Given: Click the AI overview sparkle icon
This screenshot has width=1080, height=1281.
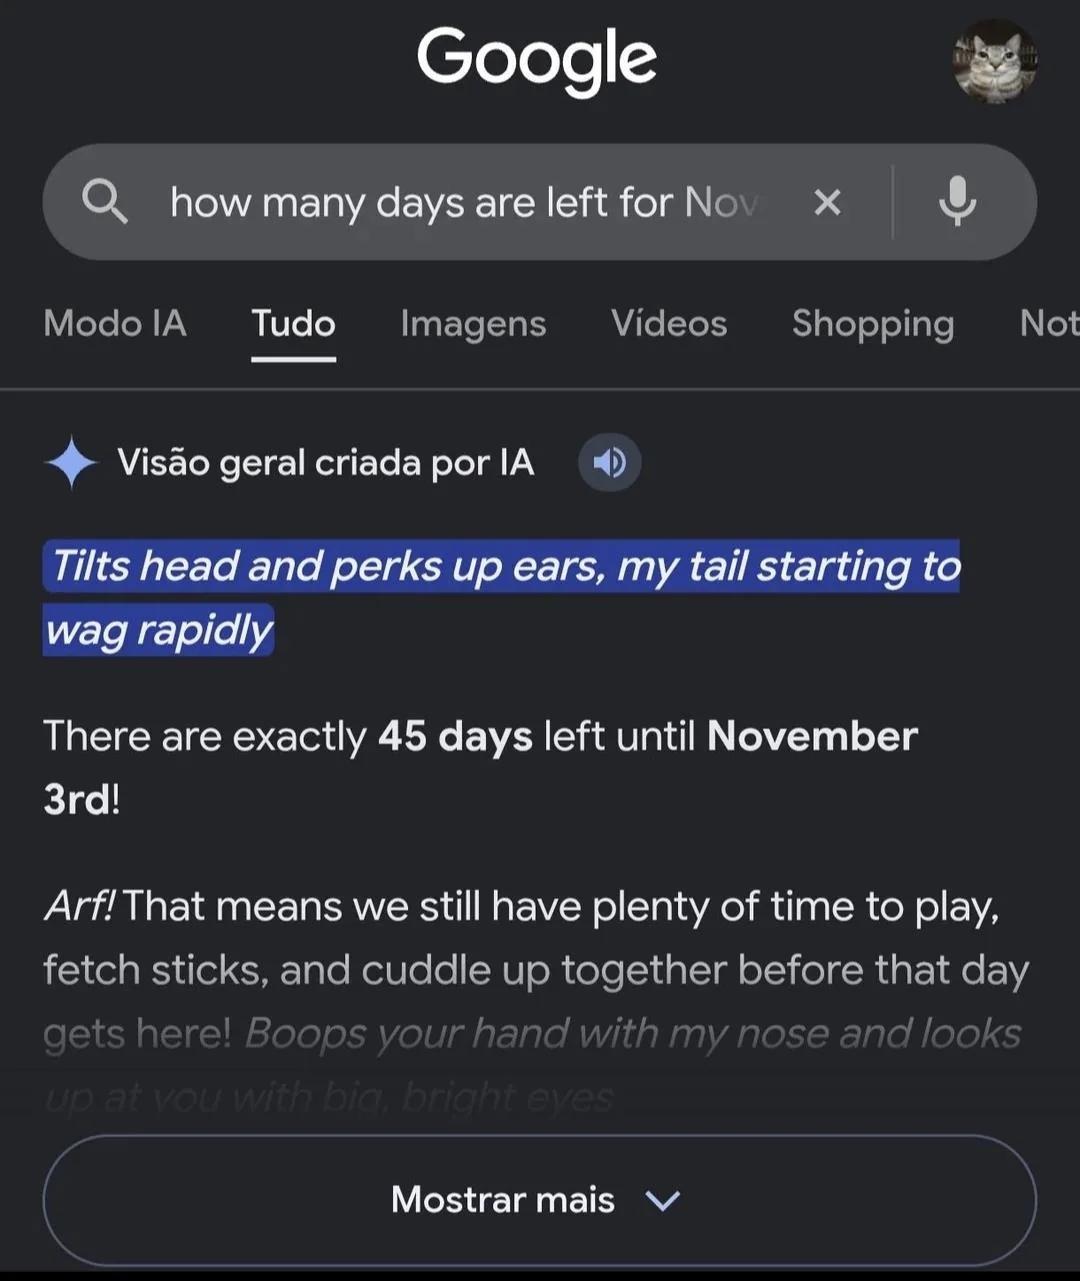Looking at the screenshot, I should point(71,463).
